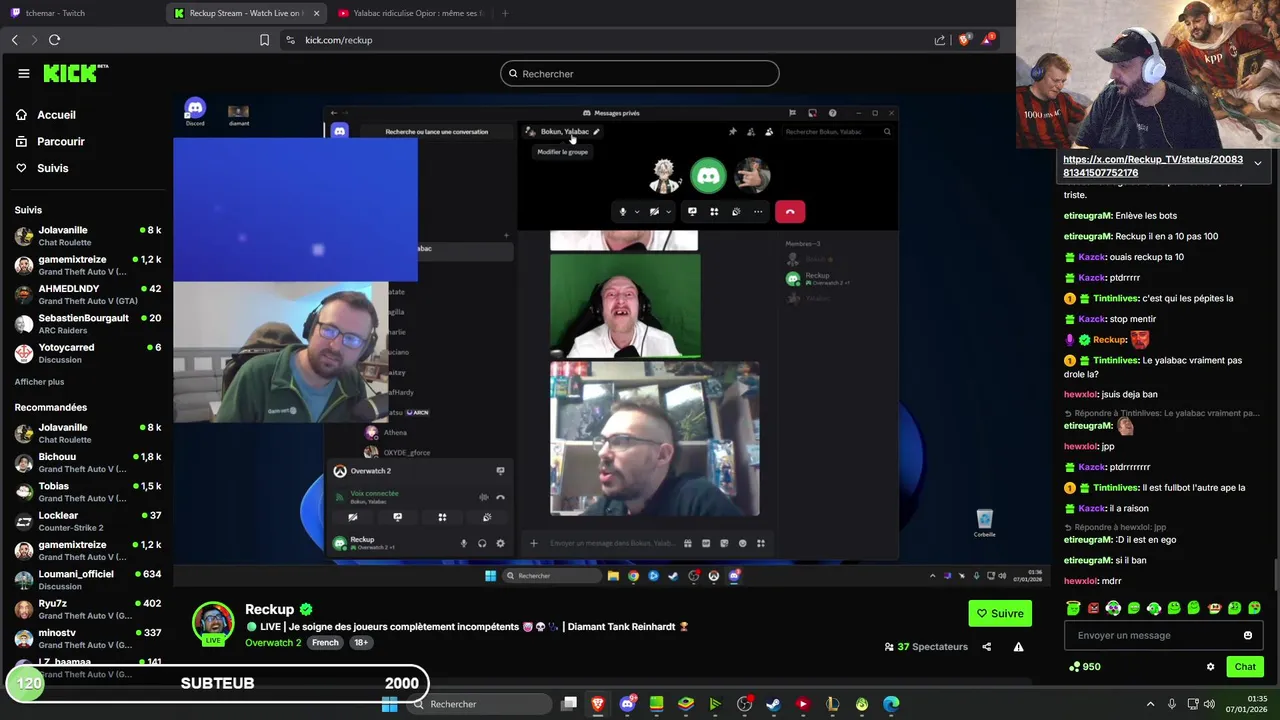Click the share stream icon
Image resolution: width=1280 pixels, height=720 pixels.
986,647
